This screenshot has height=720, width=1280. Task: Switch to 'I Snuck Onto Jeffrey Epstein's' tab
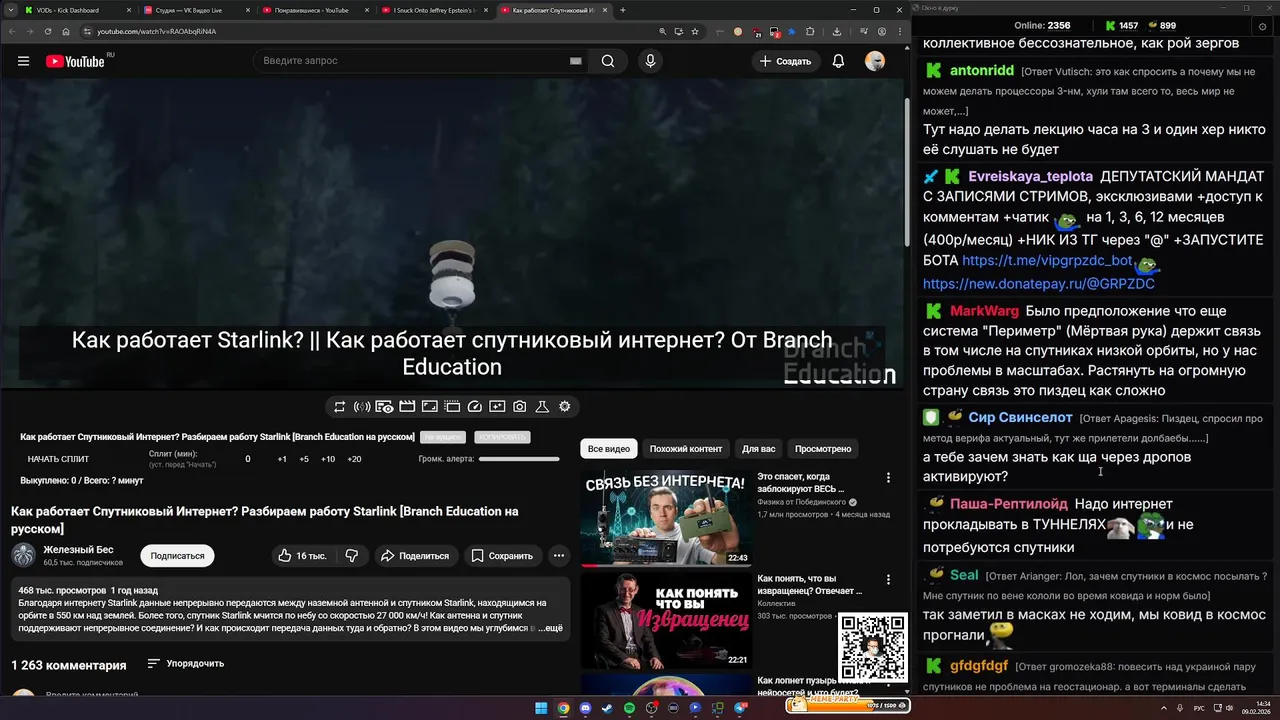435,10
